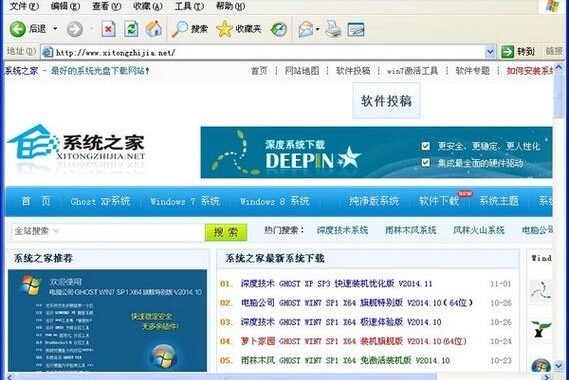
Task: Open 深度技术 GHOST XP SP3 V2014.11 download
Action: click(x=336, y=283)
